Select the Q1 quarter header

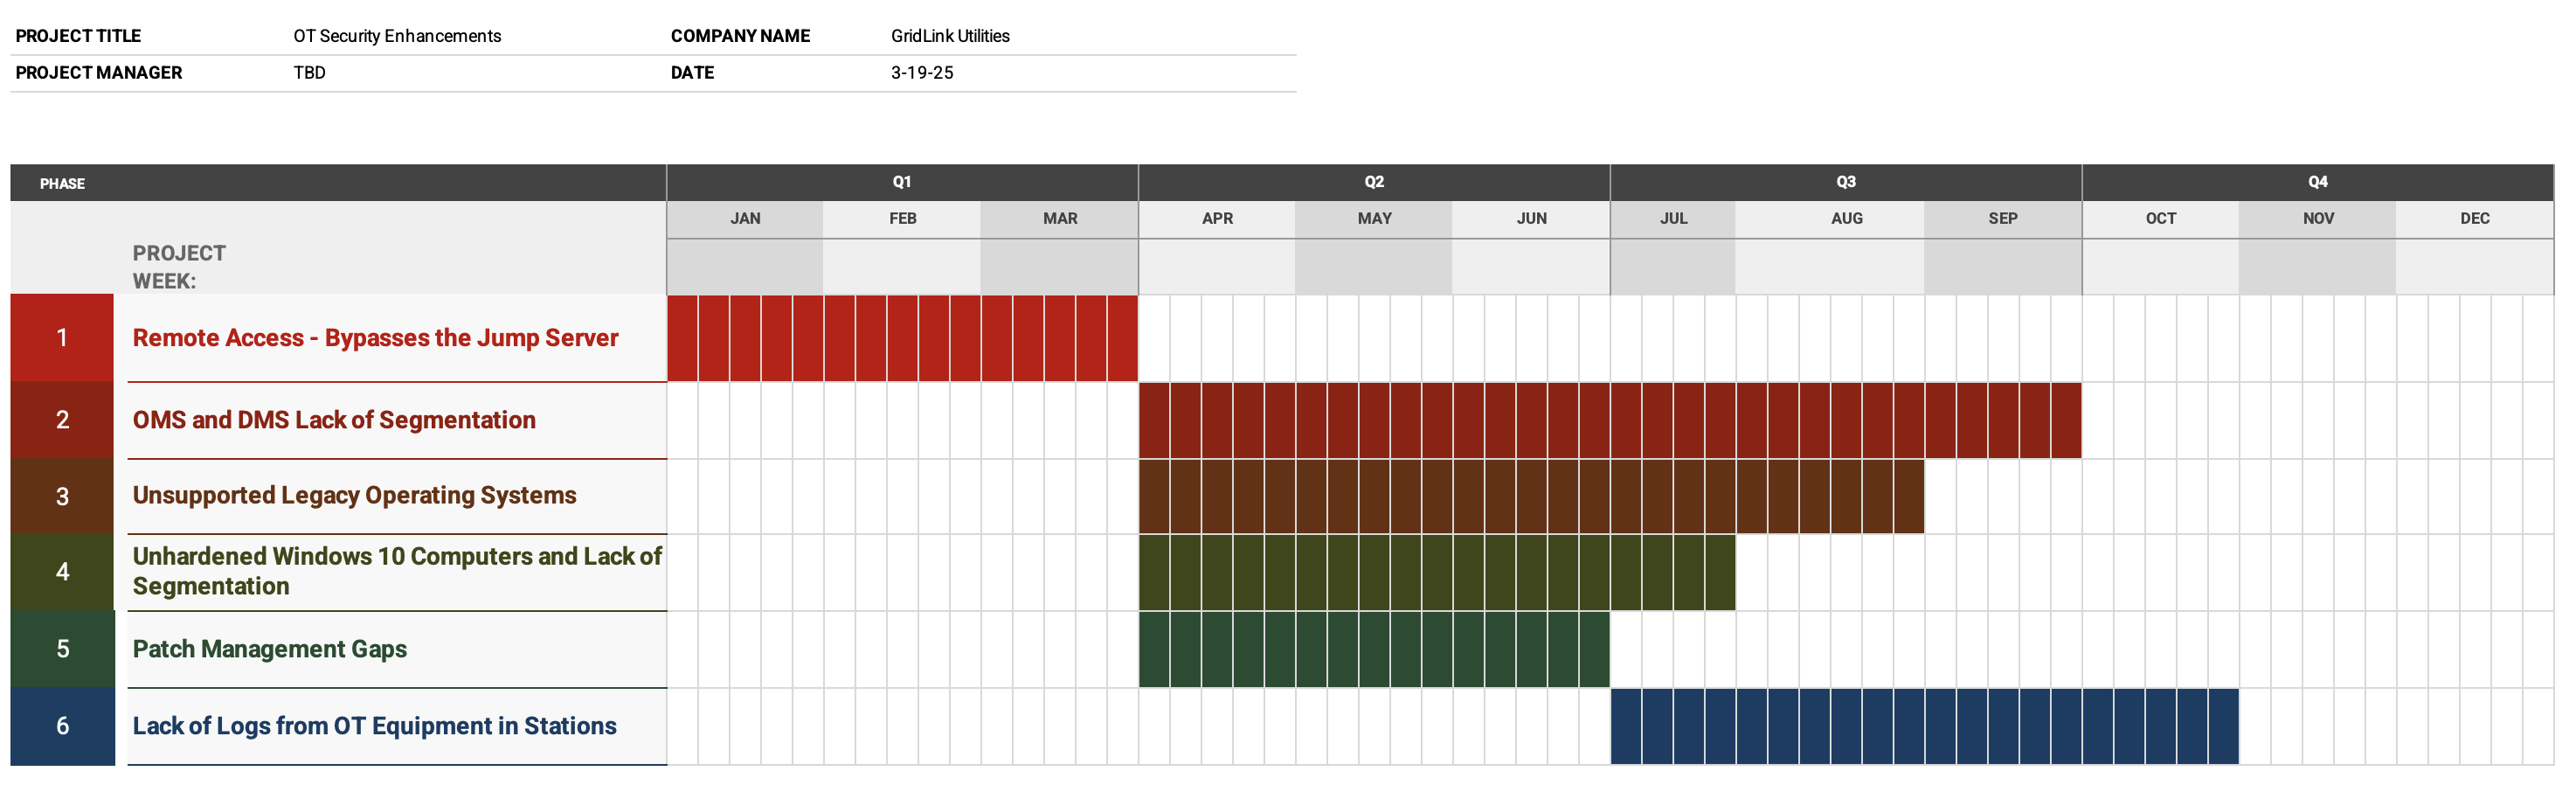899,182
